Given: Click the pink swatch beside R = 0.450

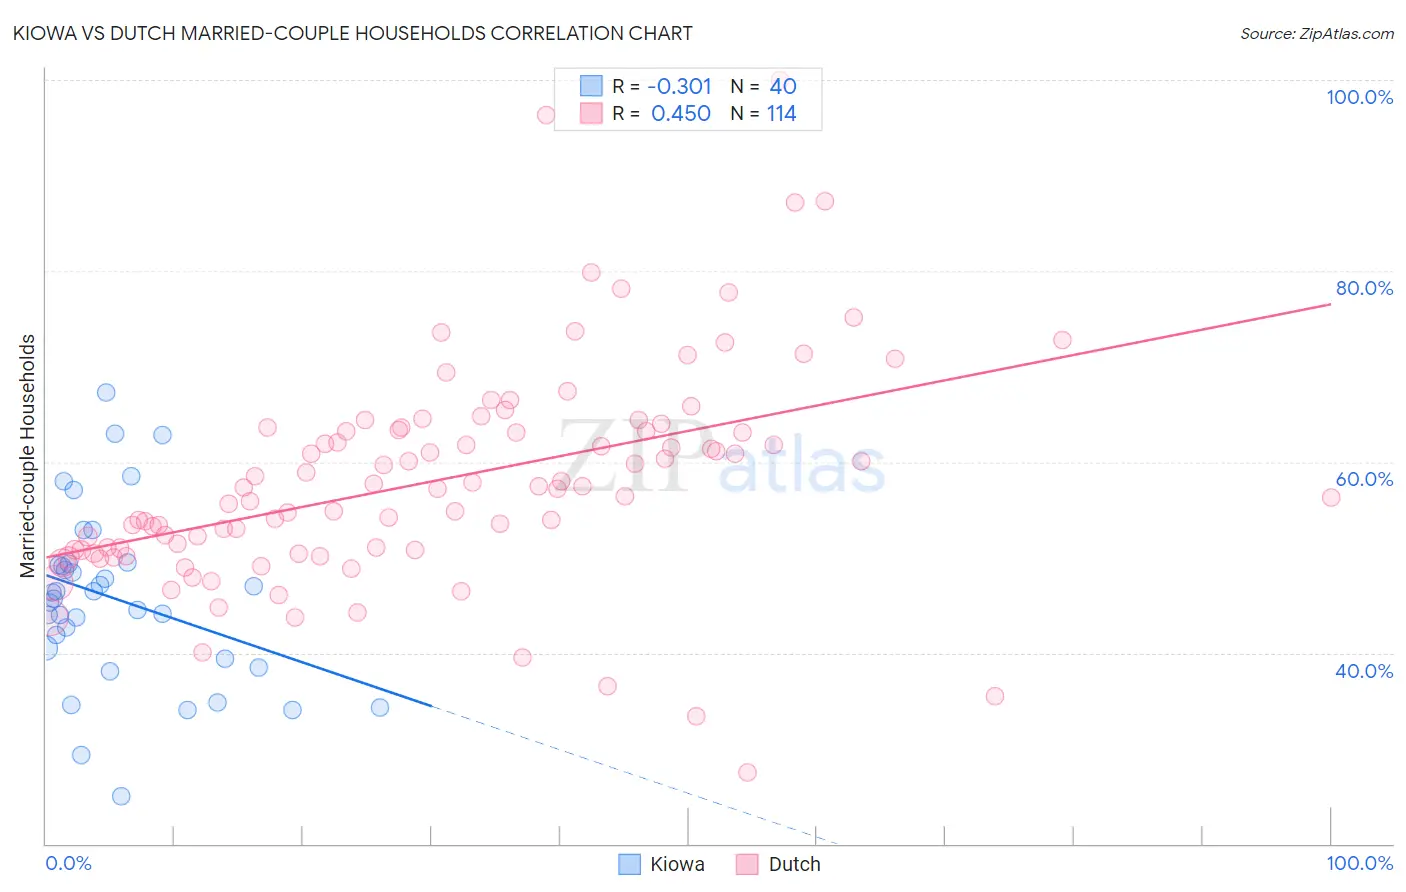Looking at the screenshot, I should 591,113.
